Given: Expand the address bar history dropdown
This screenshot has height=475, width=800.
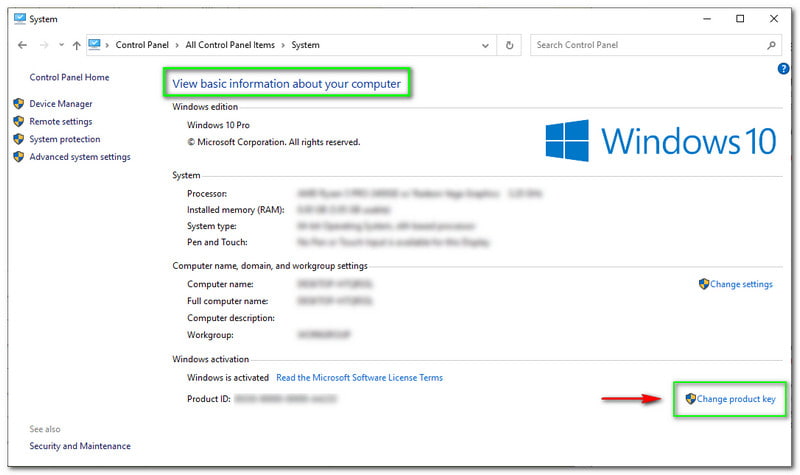Looking at the screenshot, I should 485,45.
